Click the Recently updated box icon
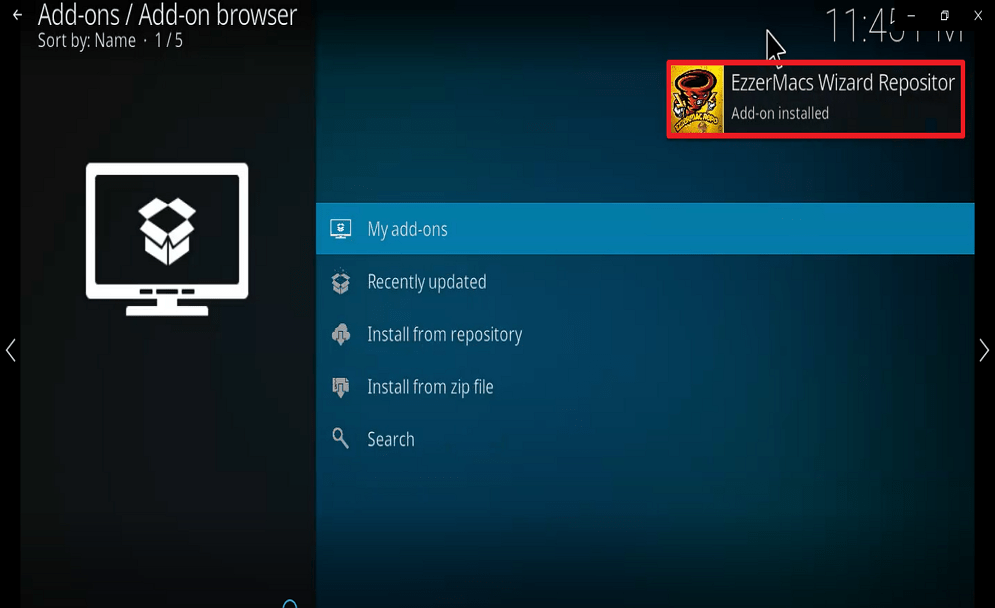This screenshot has width=995, height=608. (x=341, y=282)
